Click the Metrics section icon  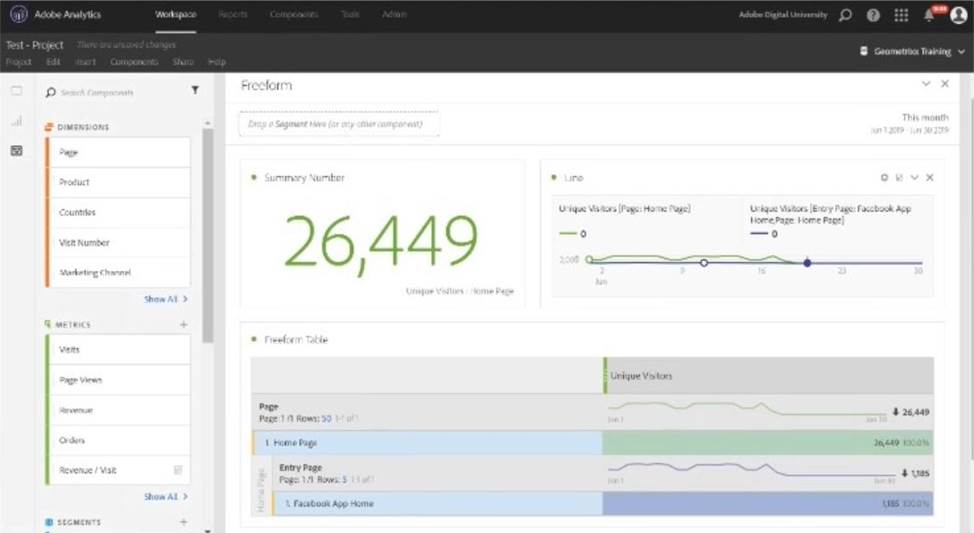[48, 324]
